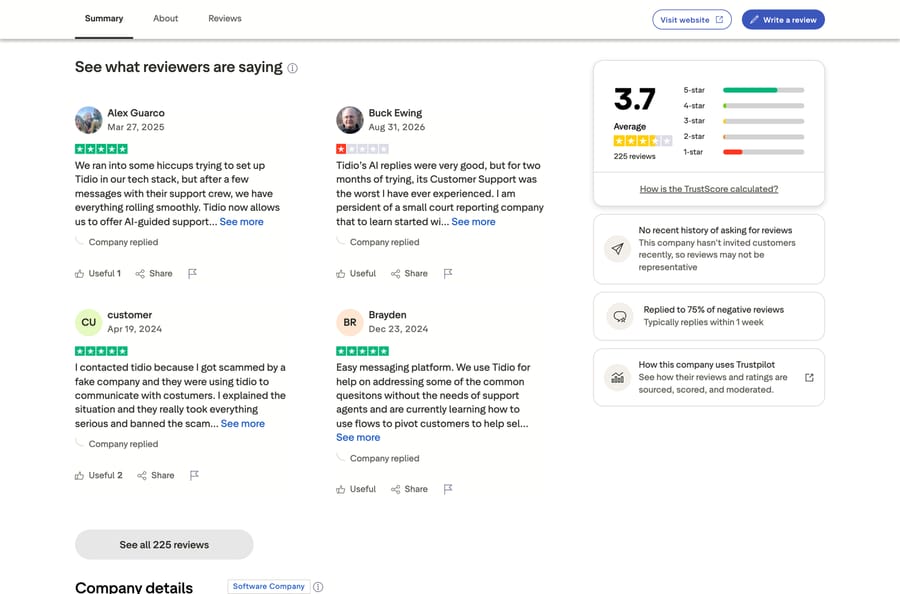This screenshot has height=594, width=900.
Task: Share Brayden's review
Action: coord(409,489)
